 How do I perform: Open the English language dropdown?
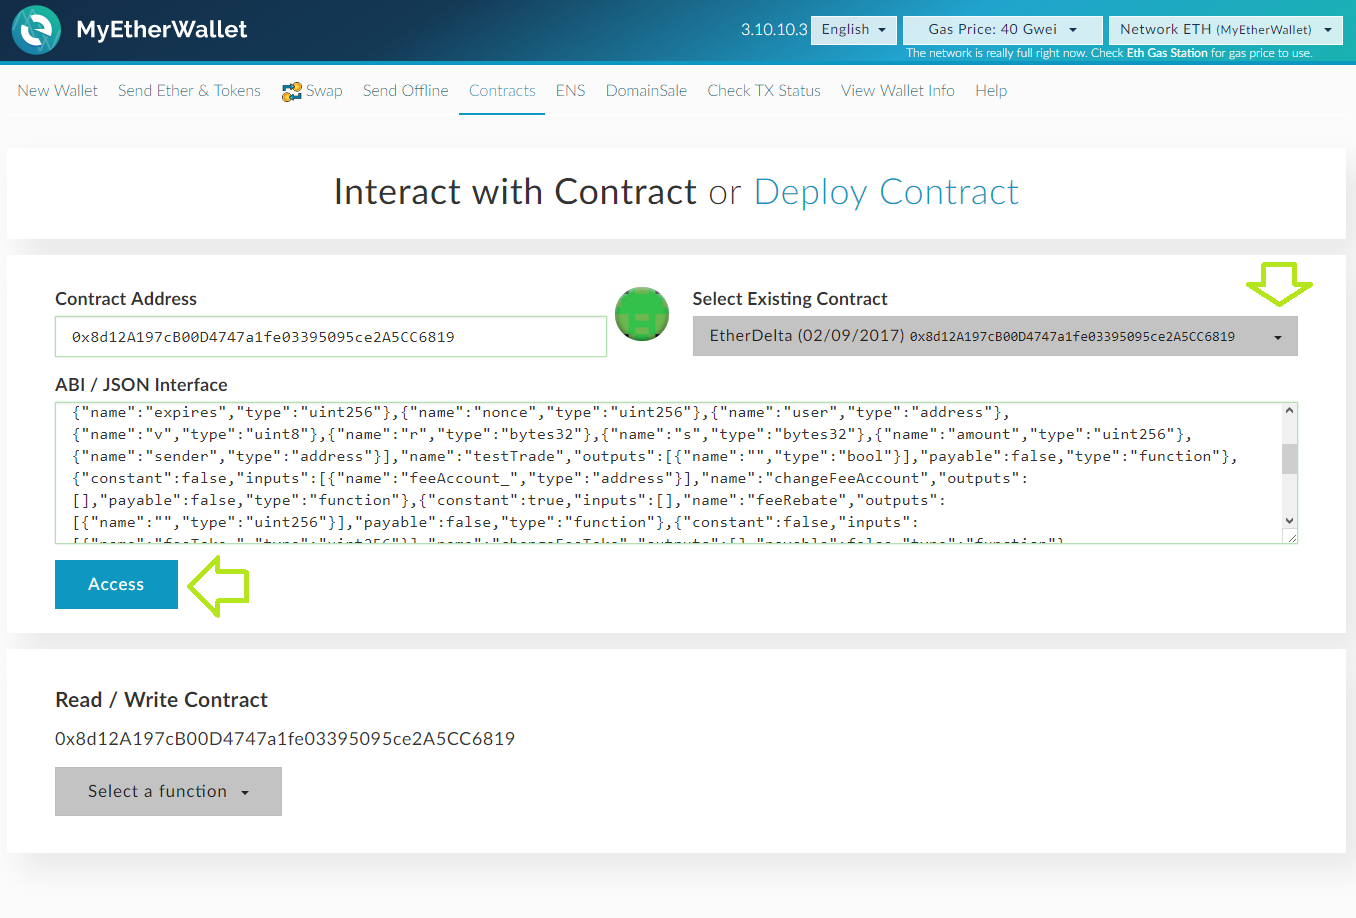pos(854,30)
